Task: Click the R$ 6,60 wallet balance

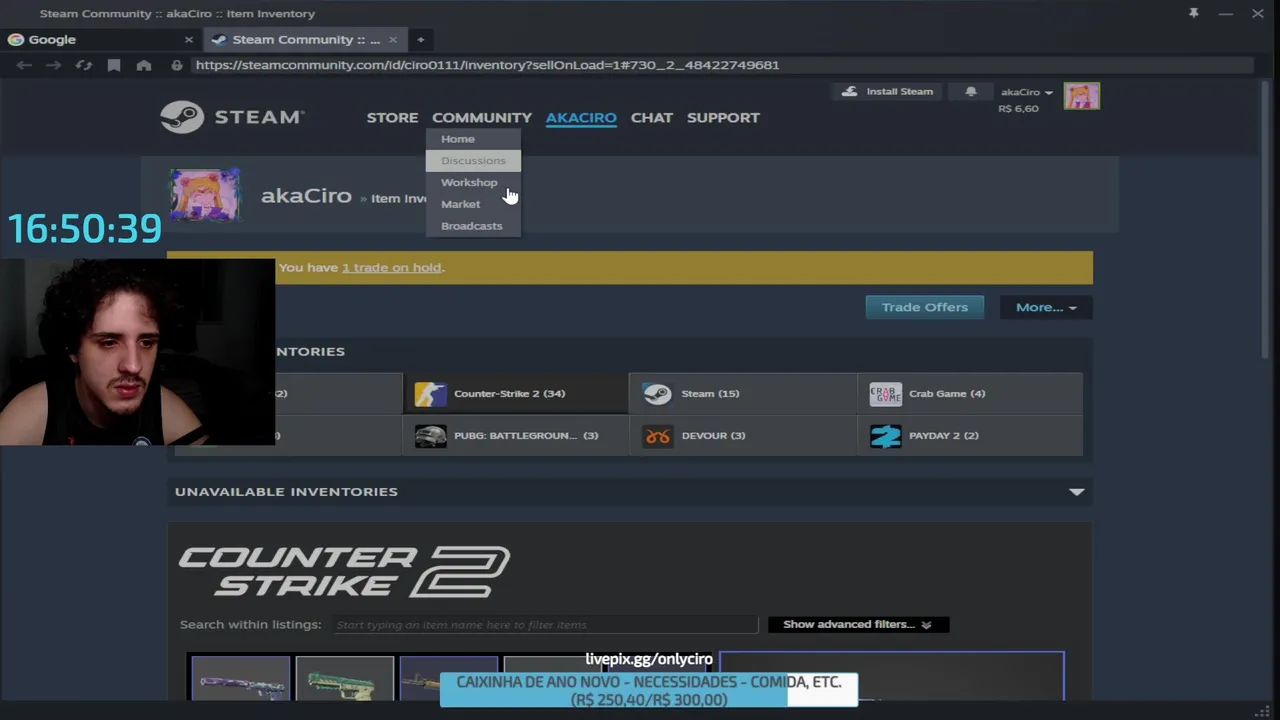Action: click(x=1018, y=109)
